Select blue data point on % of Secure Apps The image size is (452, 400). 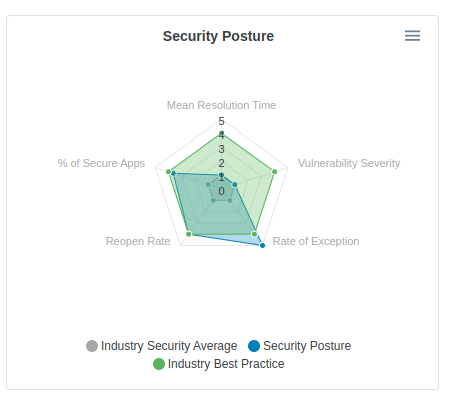tap(173, 173)
